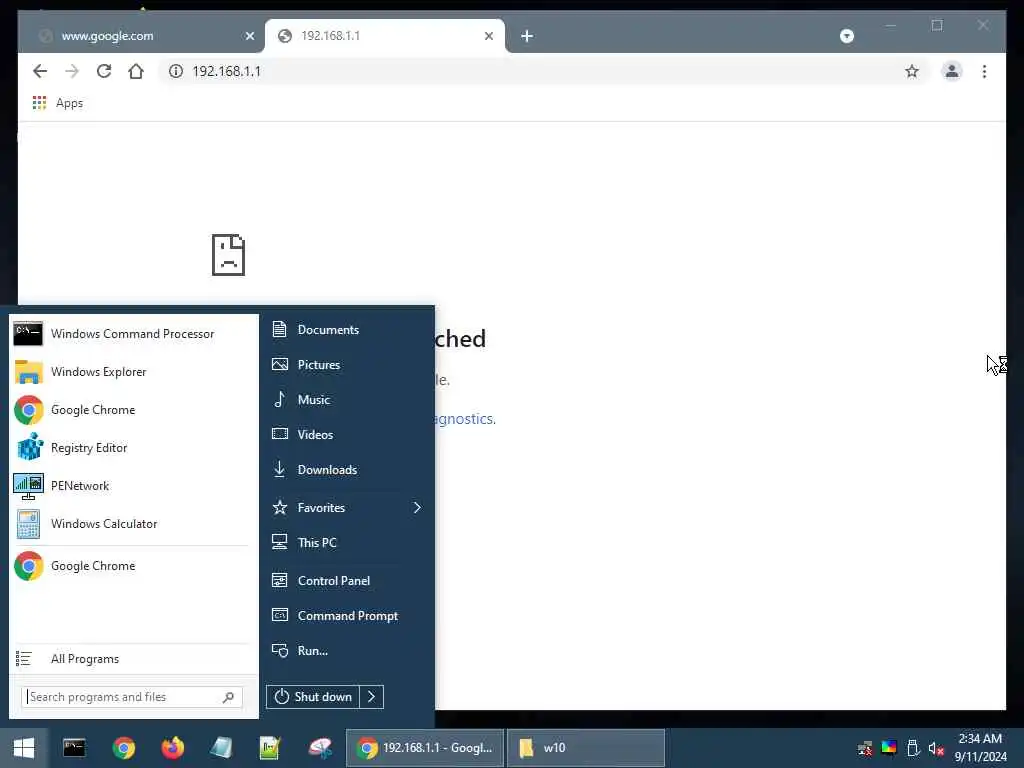
Task: Launch Firefox from the taskbar
Action: coord(172,748)
